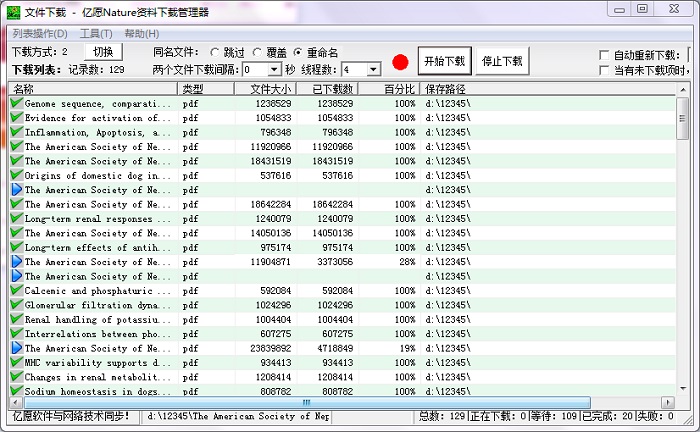Click the 28% percentage cell
Viewport: 700px width, 432px height.
coord(407,262)
